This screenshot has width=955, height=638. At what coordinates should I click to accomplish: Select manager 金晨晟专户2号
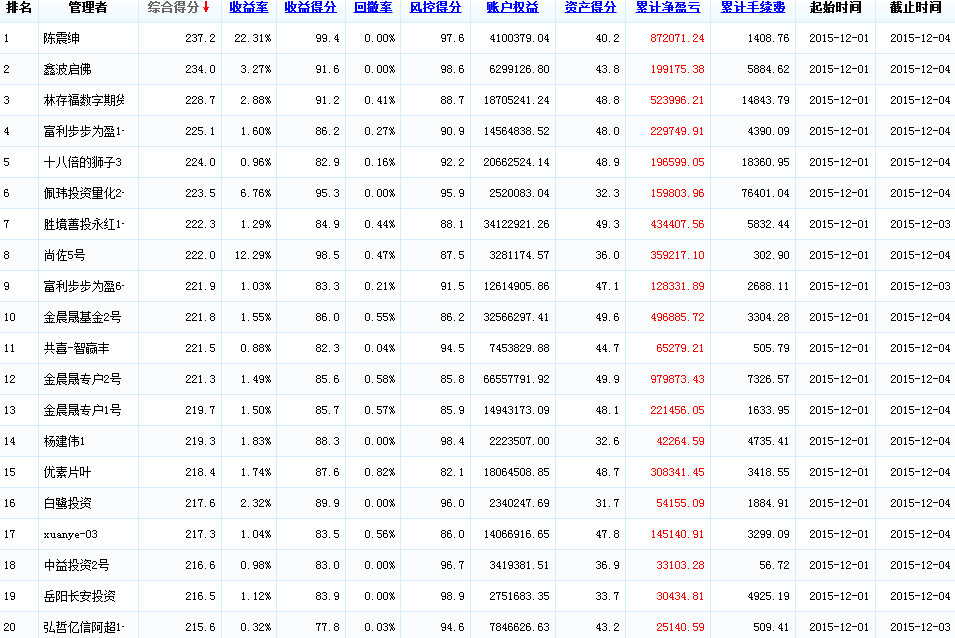click(82, 379)
